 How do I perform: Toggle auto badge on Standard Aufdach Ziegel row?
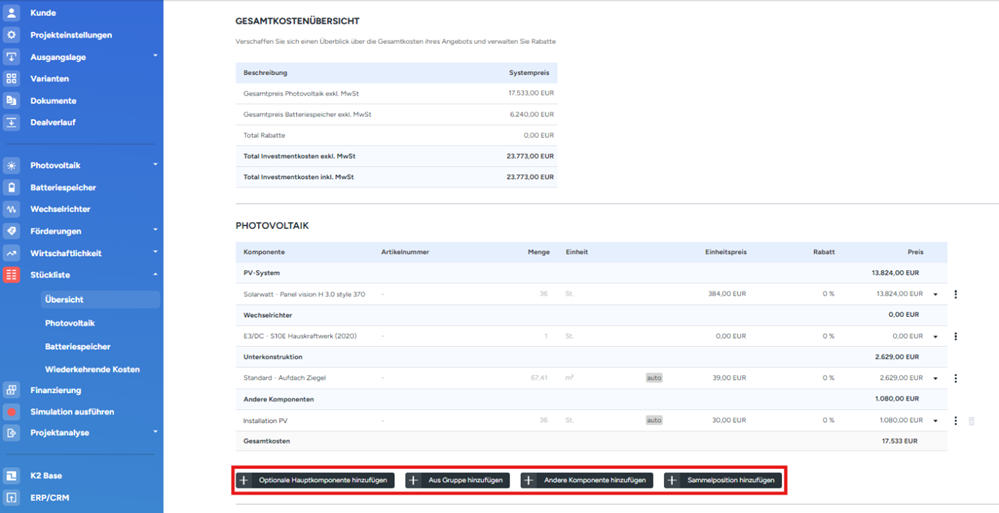coord(654,378)
